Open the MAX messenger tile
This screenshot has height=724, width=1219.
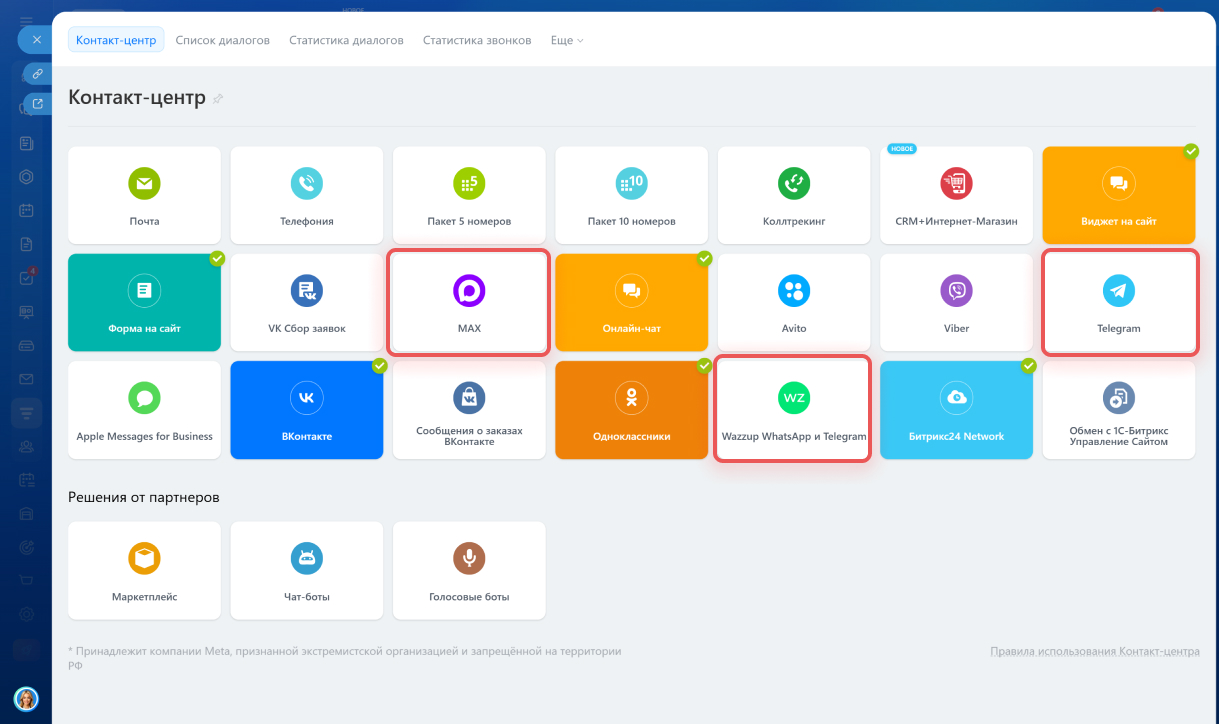pyautogui.click(x=469, y=303)
